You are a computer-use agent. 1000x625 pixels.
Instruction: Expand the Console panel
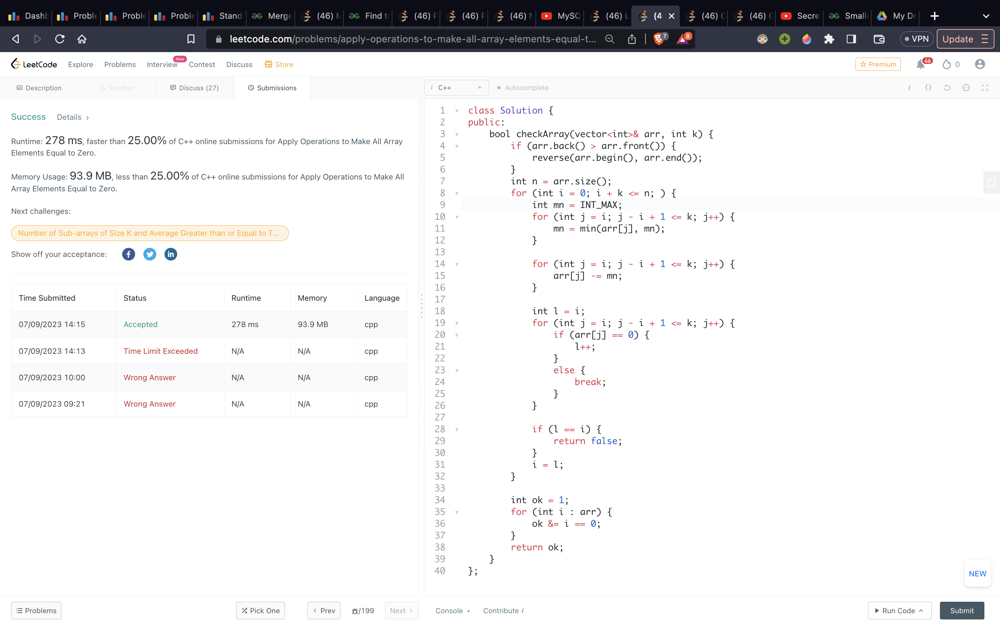(452, 610)
